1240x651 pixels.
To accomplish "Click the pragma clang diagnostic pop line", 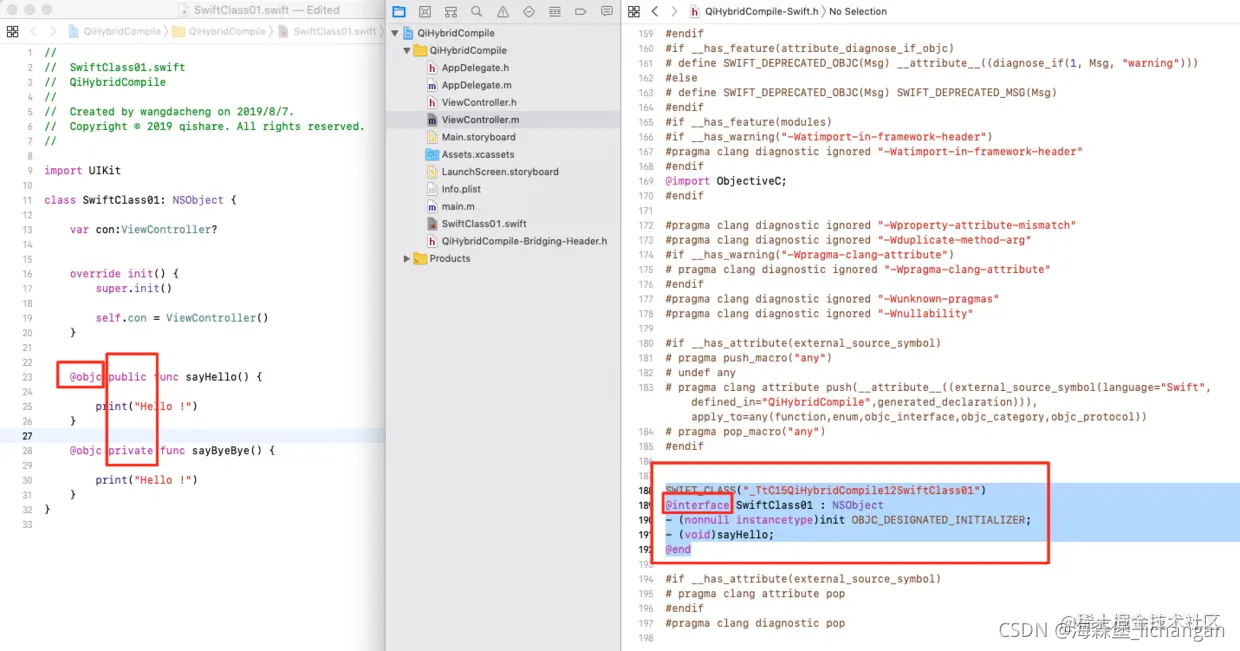I will click(x=755, y=623).
